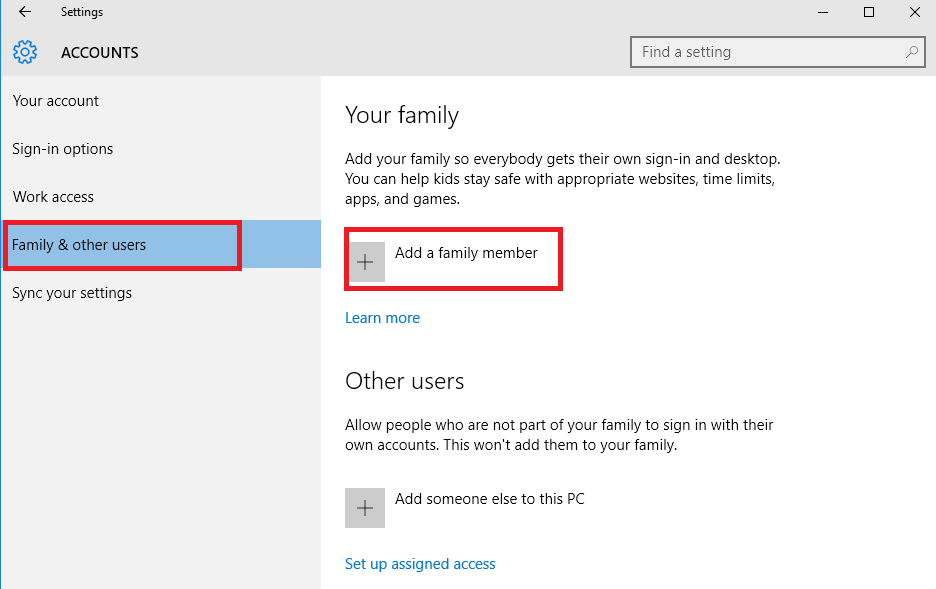
Task: Click the Add a family member label
Action: click(x=466, y=253)
